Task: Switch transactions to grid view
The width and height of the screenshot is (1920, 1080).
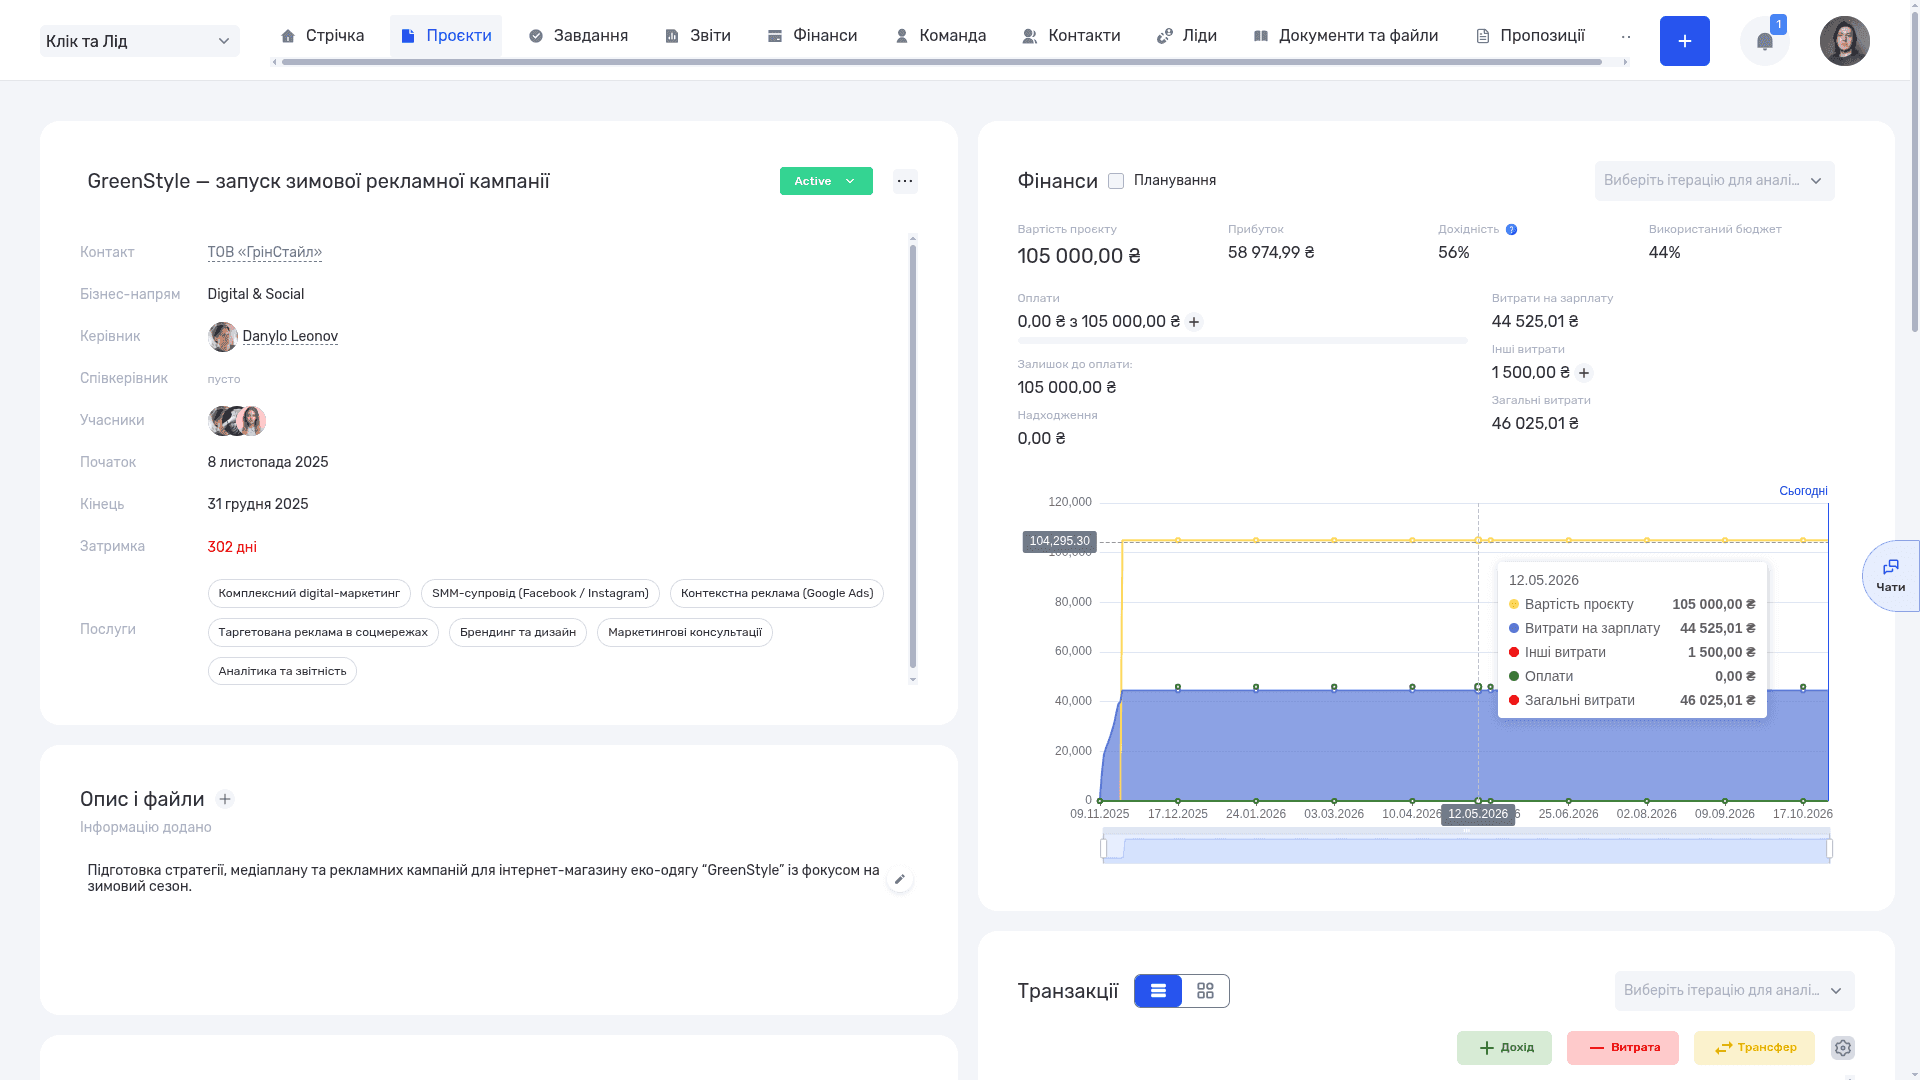Action: click(x=1205, y=991)
